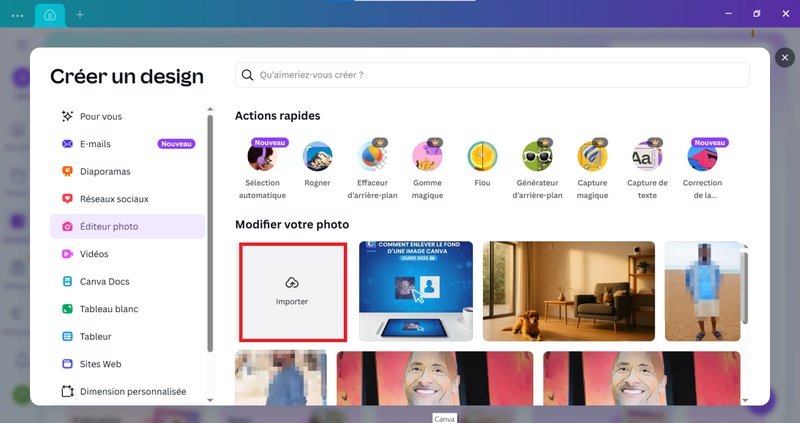800x423 pixels.
Task: Choose Sites Web category
Action: point(128,364)
